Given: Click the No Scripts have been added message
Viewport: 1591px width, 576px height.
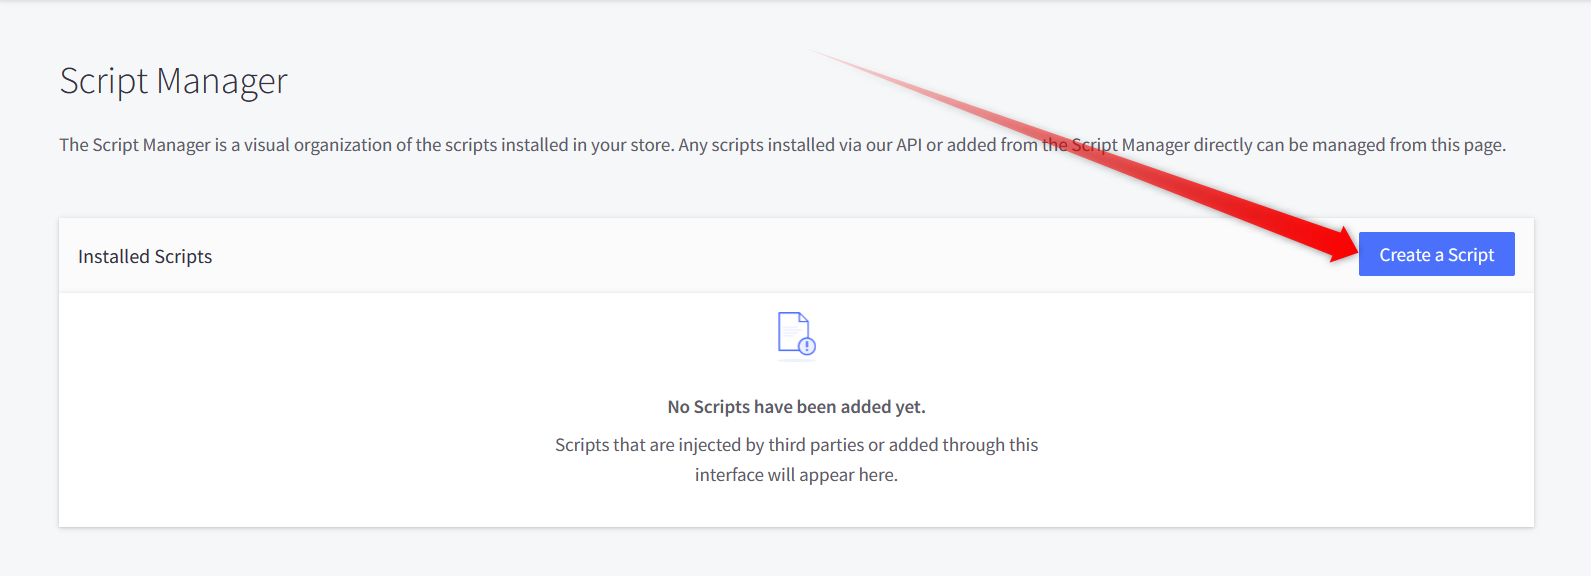Looking at the screenshot, I should coord(796,407).
